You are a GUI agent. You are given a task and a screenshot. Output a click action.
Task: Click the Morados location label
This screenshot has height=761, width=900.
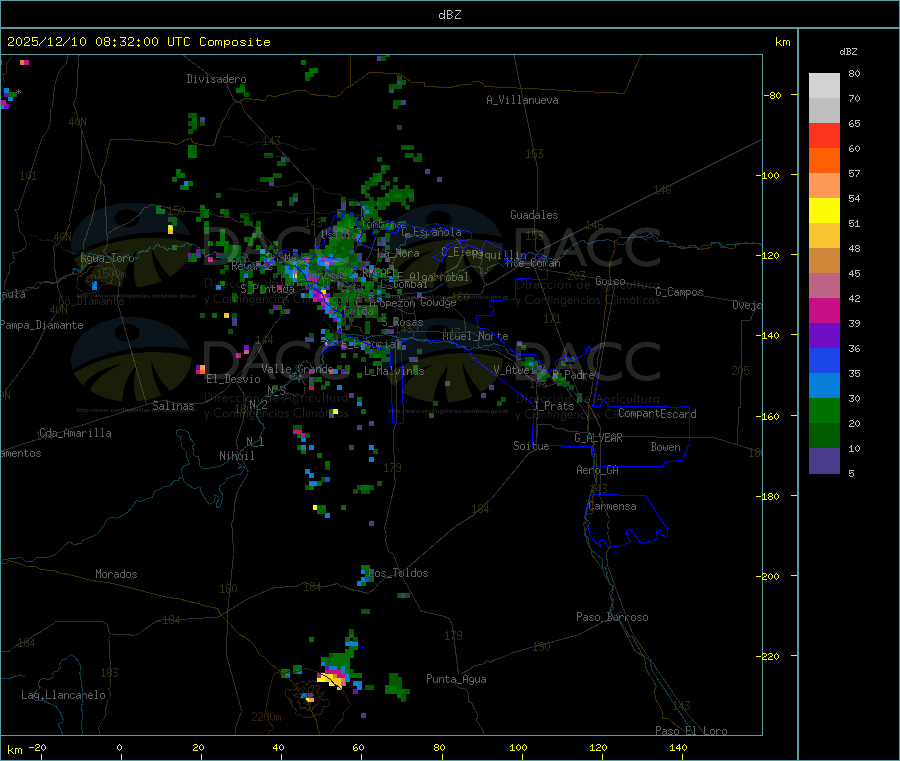coord(116,574)
